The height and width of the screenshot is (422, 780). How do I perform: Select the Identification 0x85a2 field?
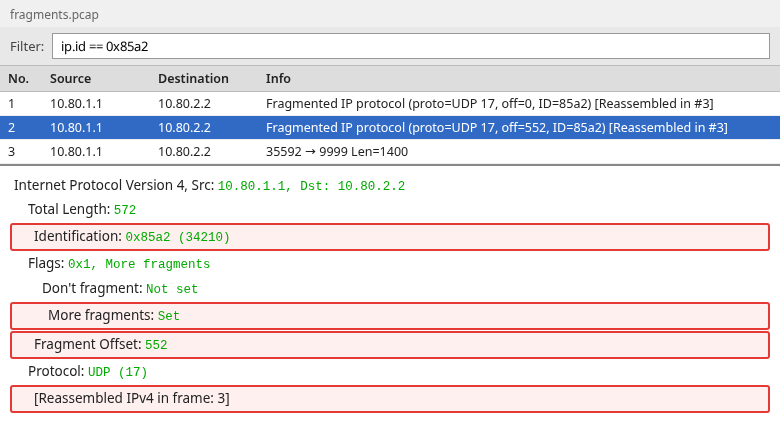[390, 237]
